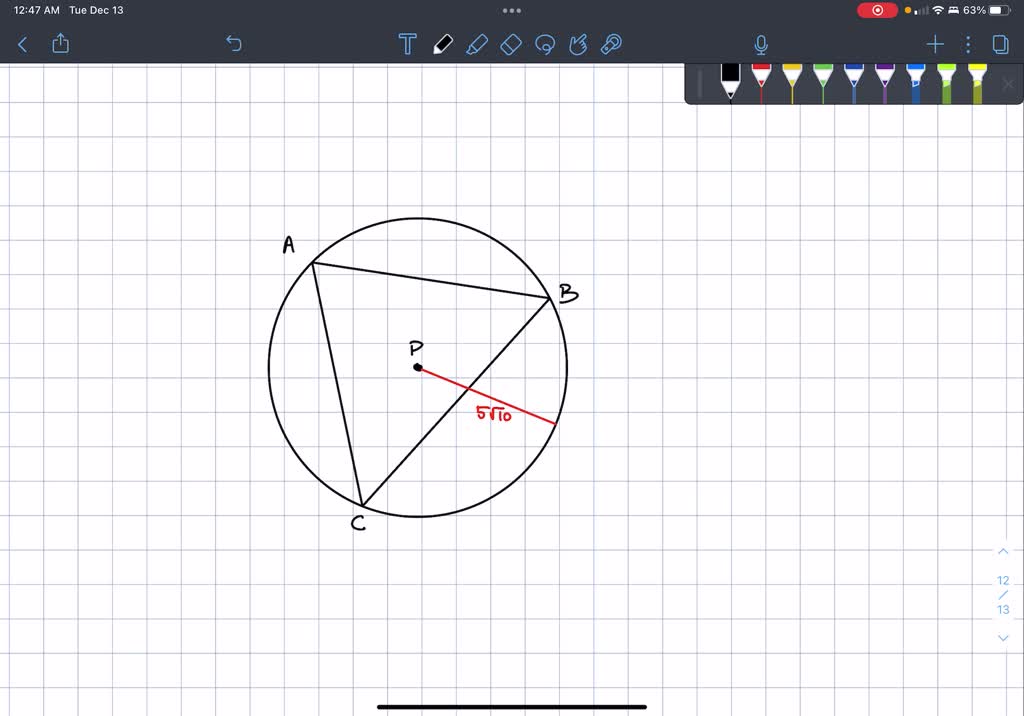The width and height of the screenshot is (1024, 716).
Task: Open the more options menu
Action: click(966, 44)
